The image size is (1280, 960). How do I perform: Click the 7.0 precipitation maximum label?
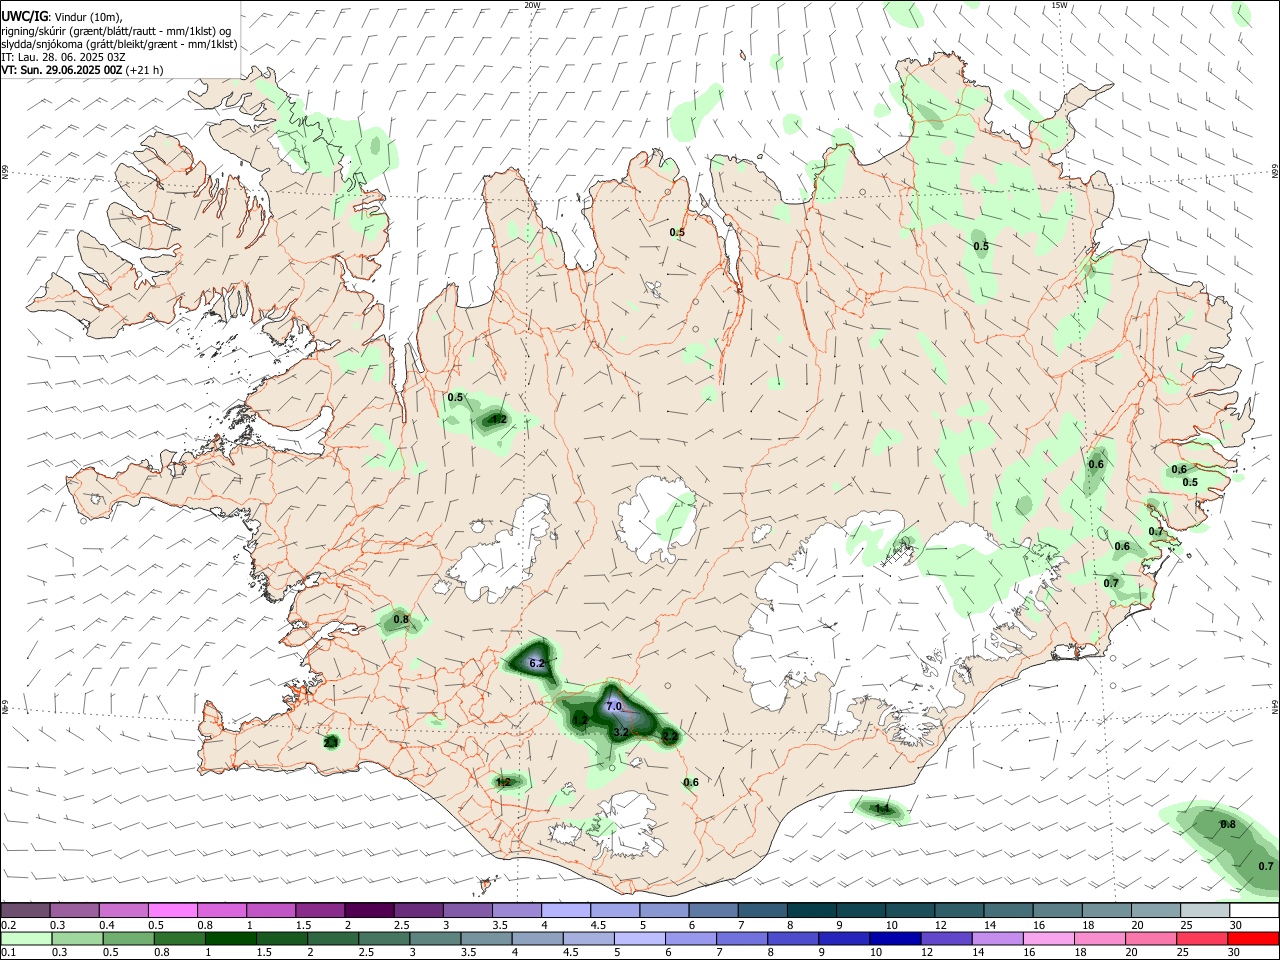(x=614, y=706)
